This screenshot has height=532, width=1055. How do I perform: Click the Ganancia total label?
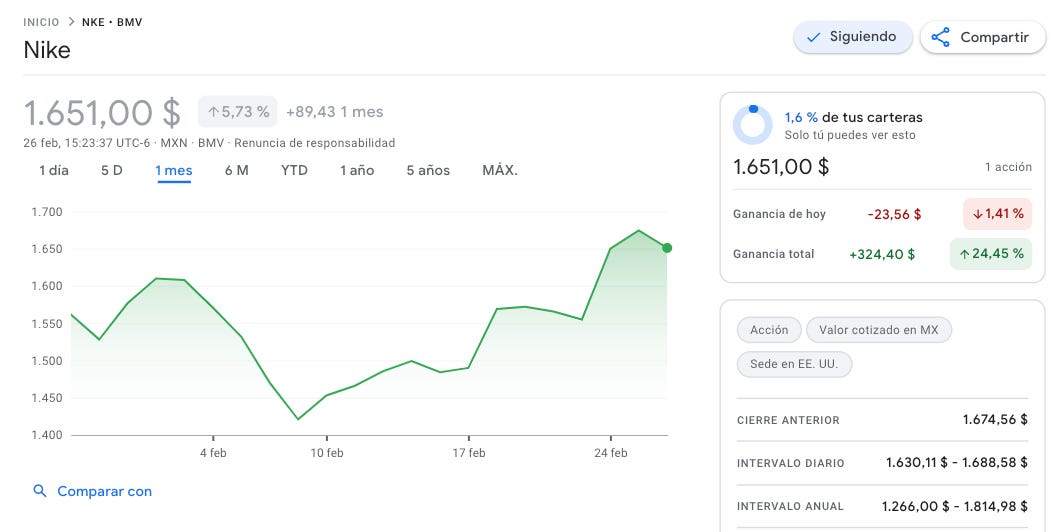pos(774,254)
